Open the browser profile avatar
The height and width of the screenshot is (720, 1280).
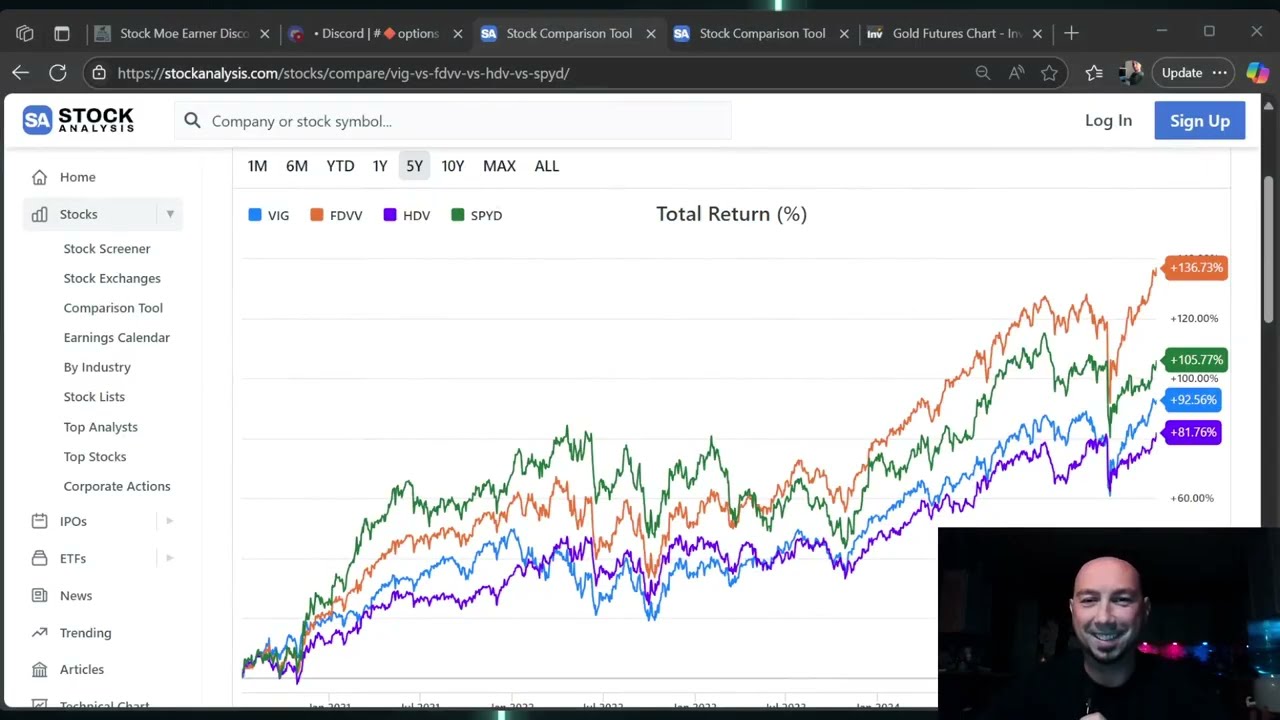(x=1131, y=73)
